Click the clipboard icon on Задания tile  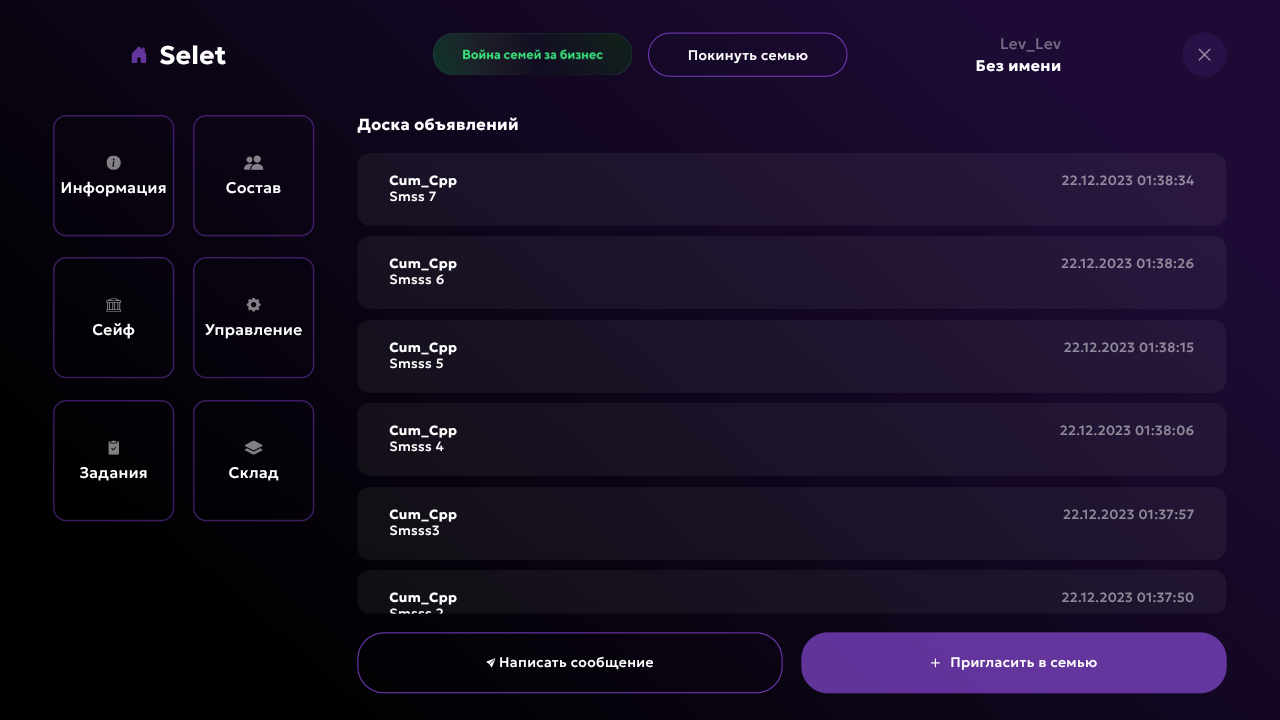click(113, 448)
